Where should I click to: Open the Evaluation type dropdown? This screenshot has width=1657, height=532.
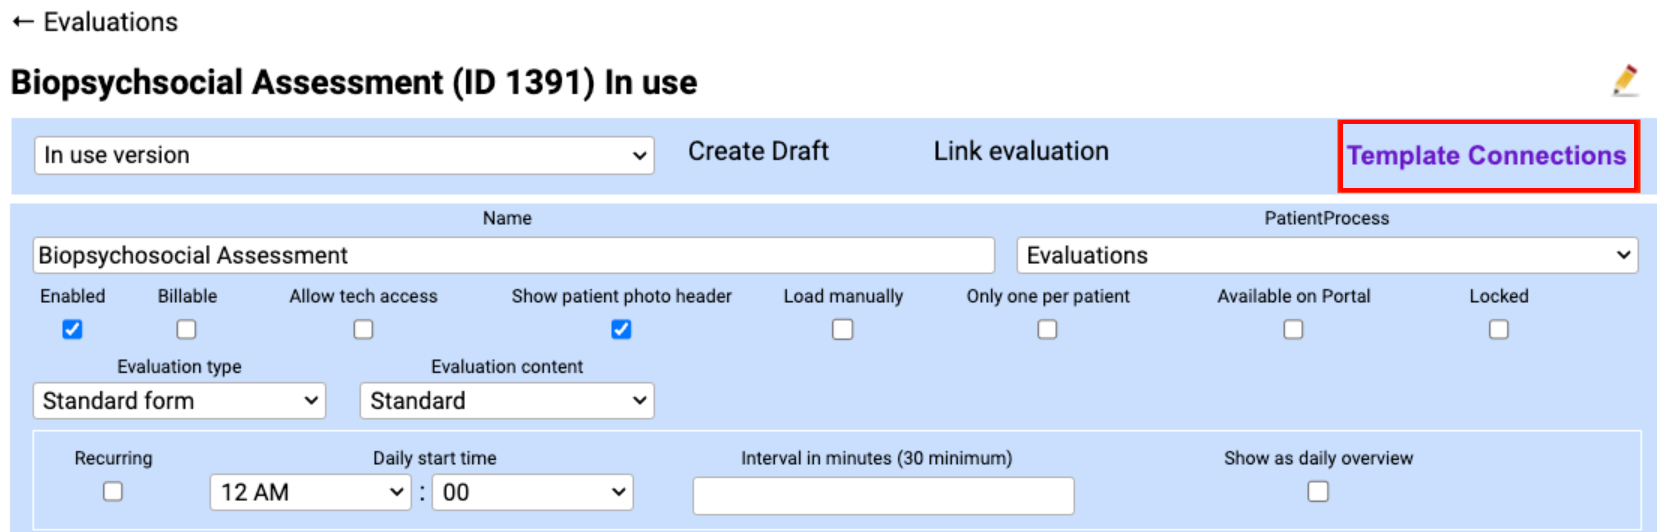tap(179, 401)
